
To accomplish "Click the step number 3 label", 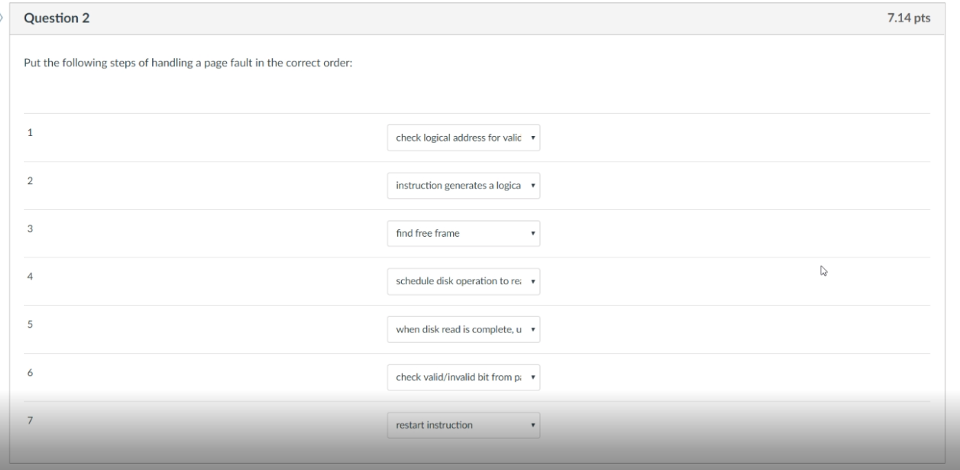I will point(30,229).
